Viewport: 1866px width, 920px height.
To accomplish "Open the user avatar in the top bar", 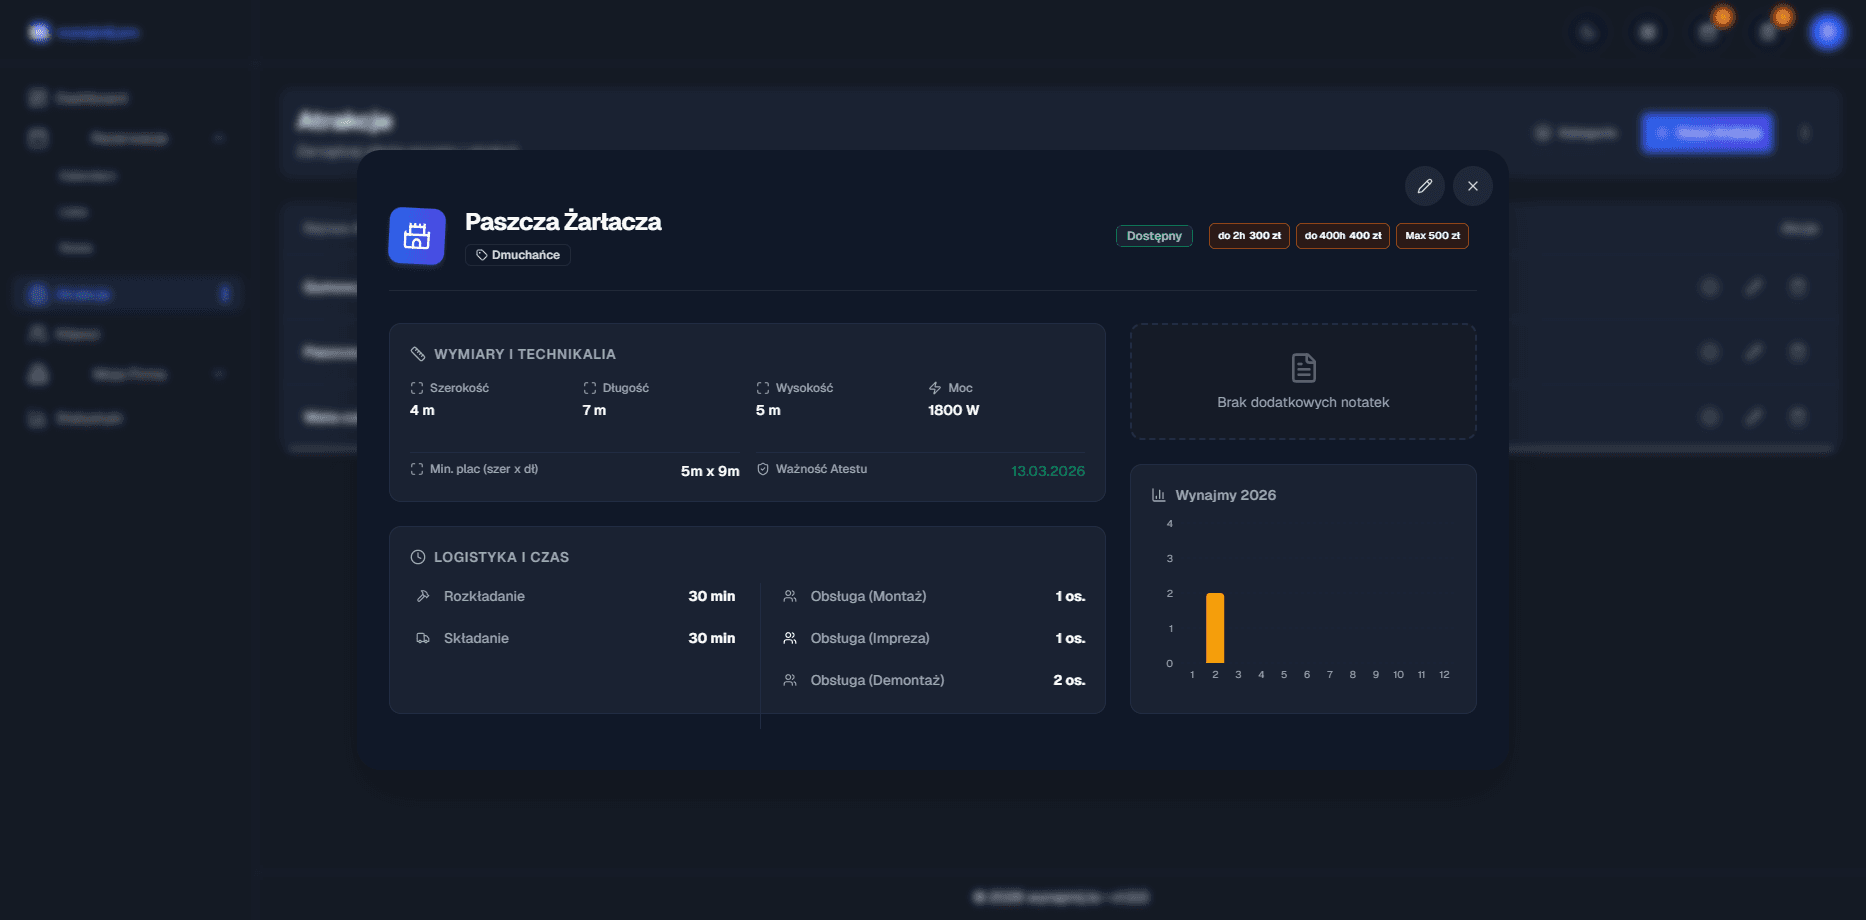I will pos(1827,33).
